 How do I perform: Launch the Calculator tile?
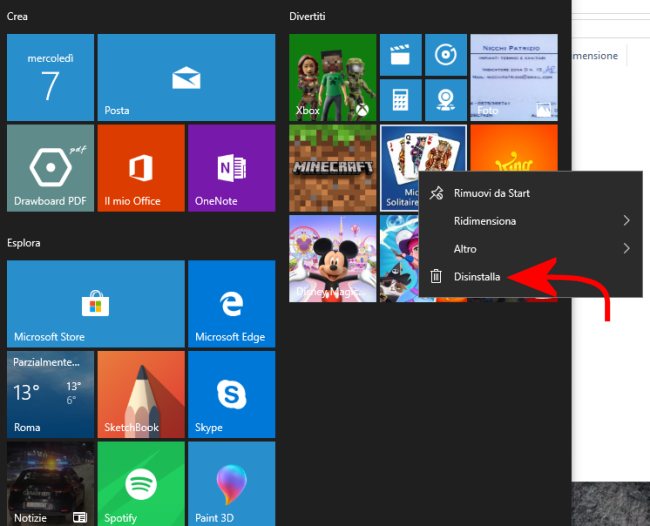tap(400, 100)
